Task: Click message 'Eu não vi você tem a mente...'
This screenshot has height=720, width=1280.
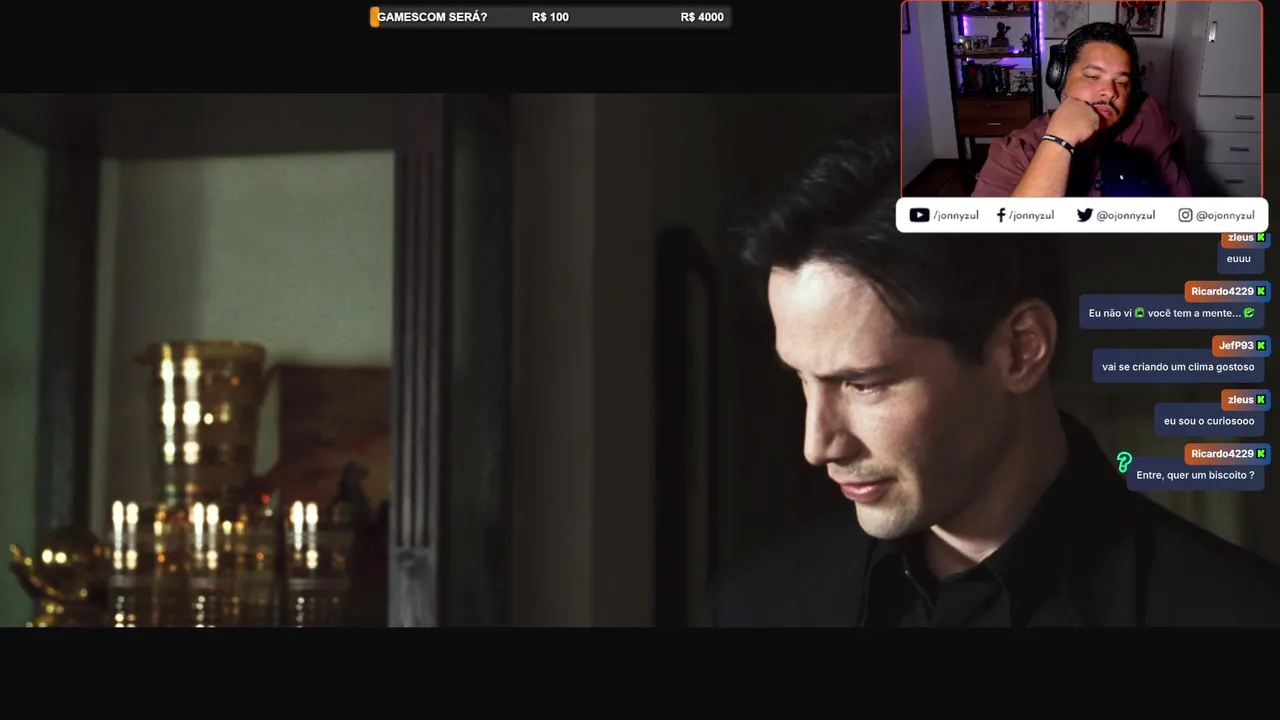Action: pyautogui.click(x=1172, y=313)
